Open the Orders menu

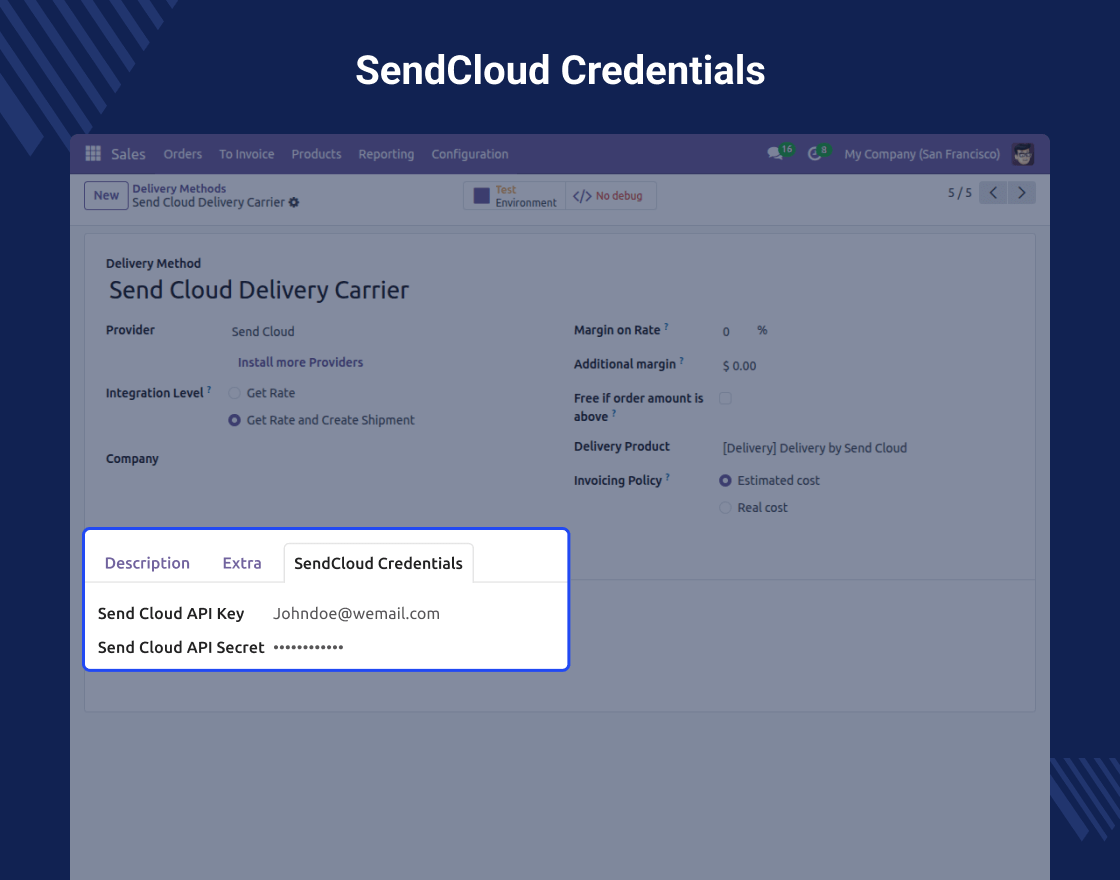click(183, 154)
